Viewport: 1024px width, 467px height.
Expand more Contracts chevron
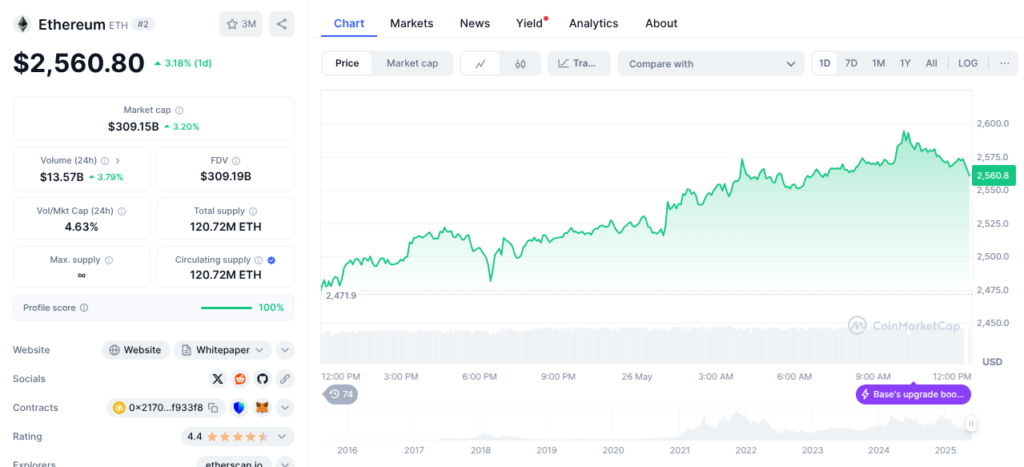[285, 408]
